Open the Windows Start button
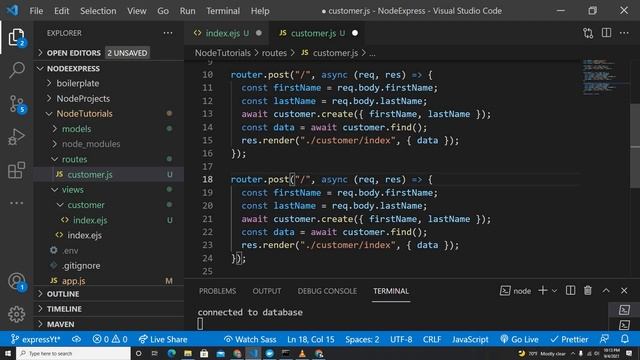This screenshot has width=640, height=360. [8, 353]
